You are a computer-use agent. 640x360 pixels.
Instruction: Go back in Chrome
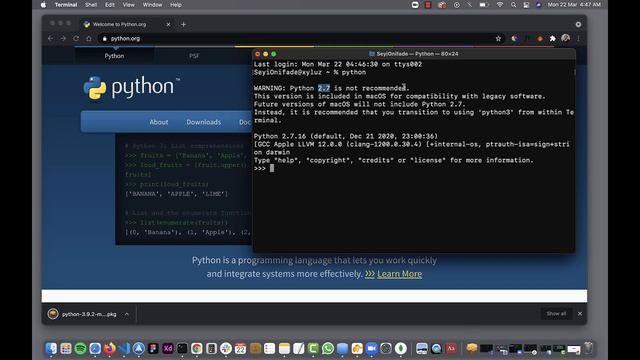[51, 38]
